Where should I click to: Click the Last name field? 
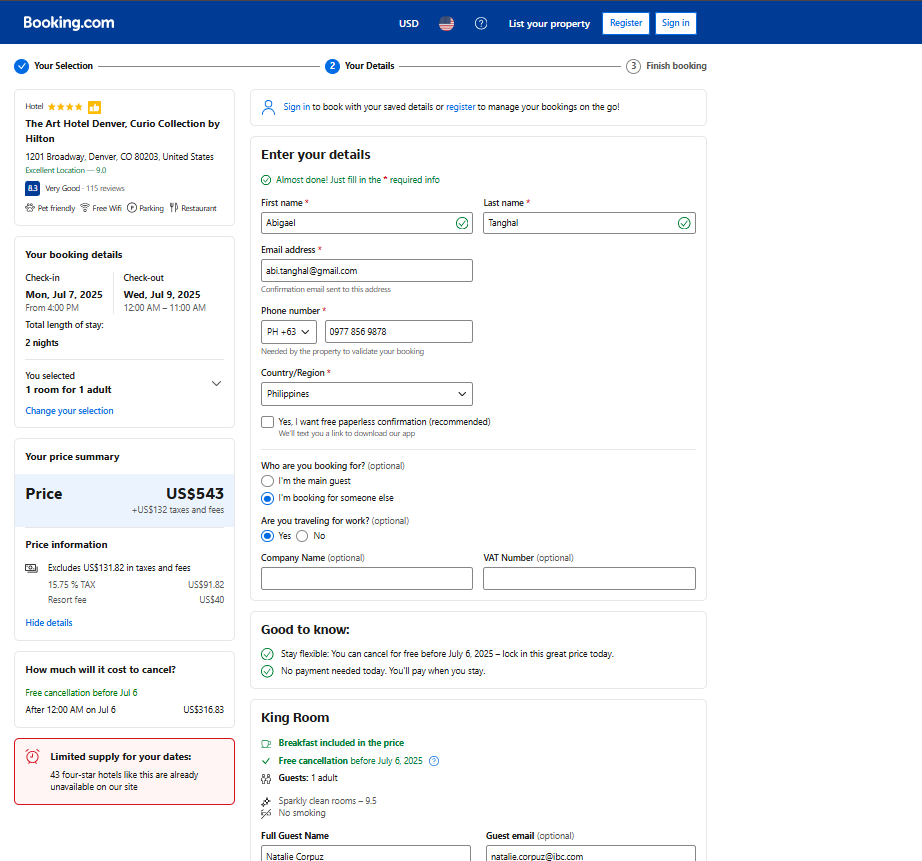pos(589,223)
